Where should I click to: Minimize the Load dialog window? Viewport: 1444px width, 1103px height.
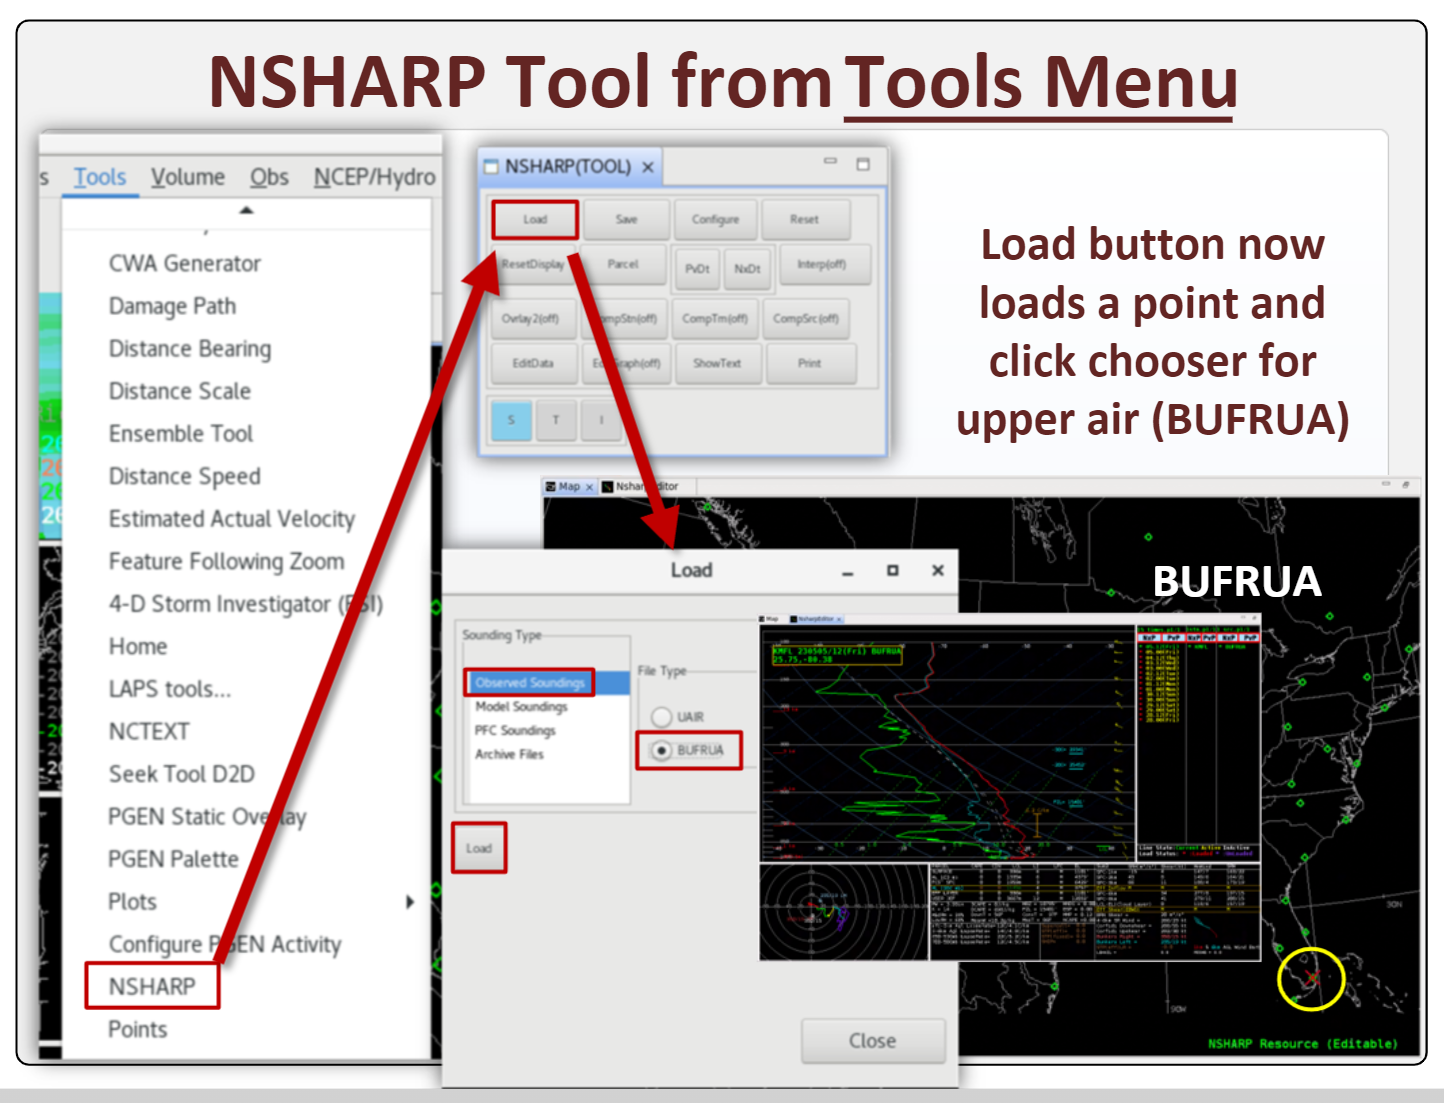(x=848, y=572)
